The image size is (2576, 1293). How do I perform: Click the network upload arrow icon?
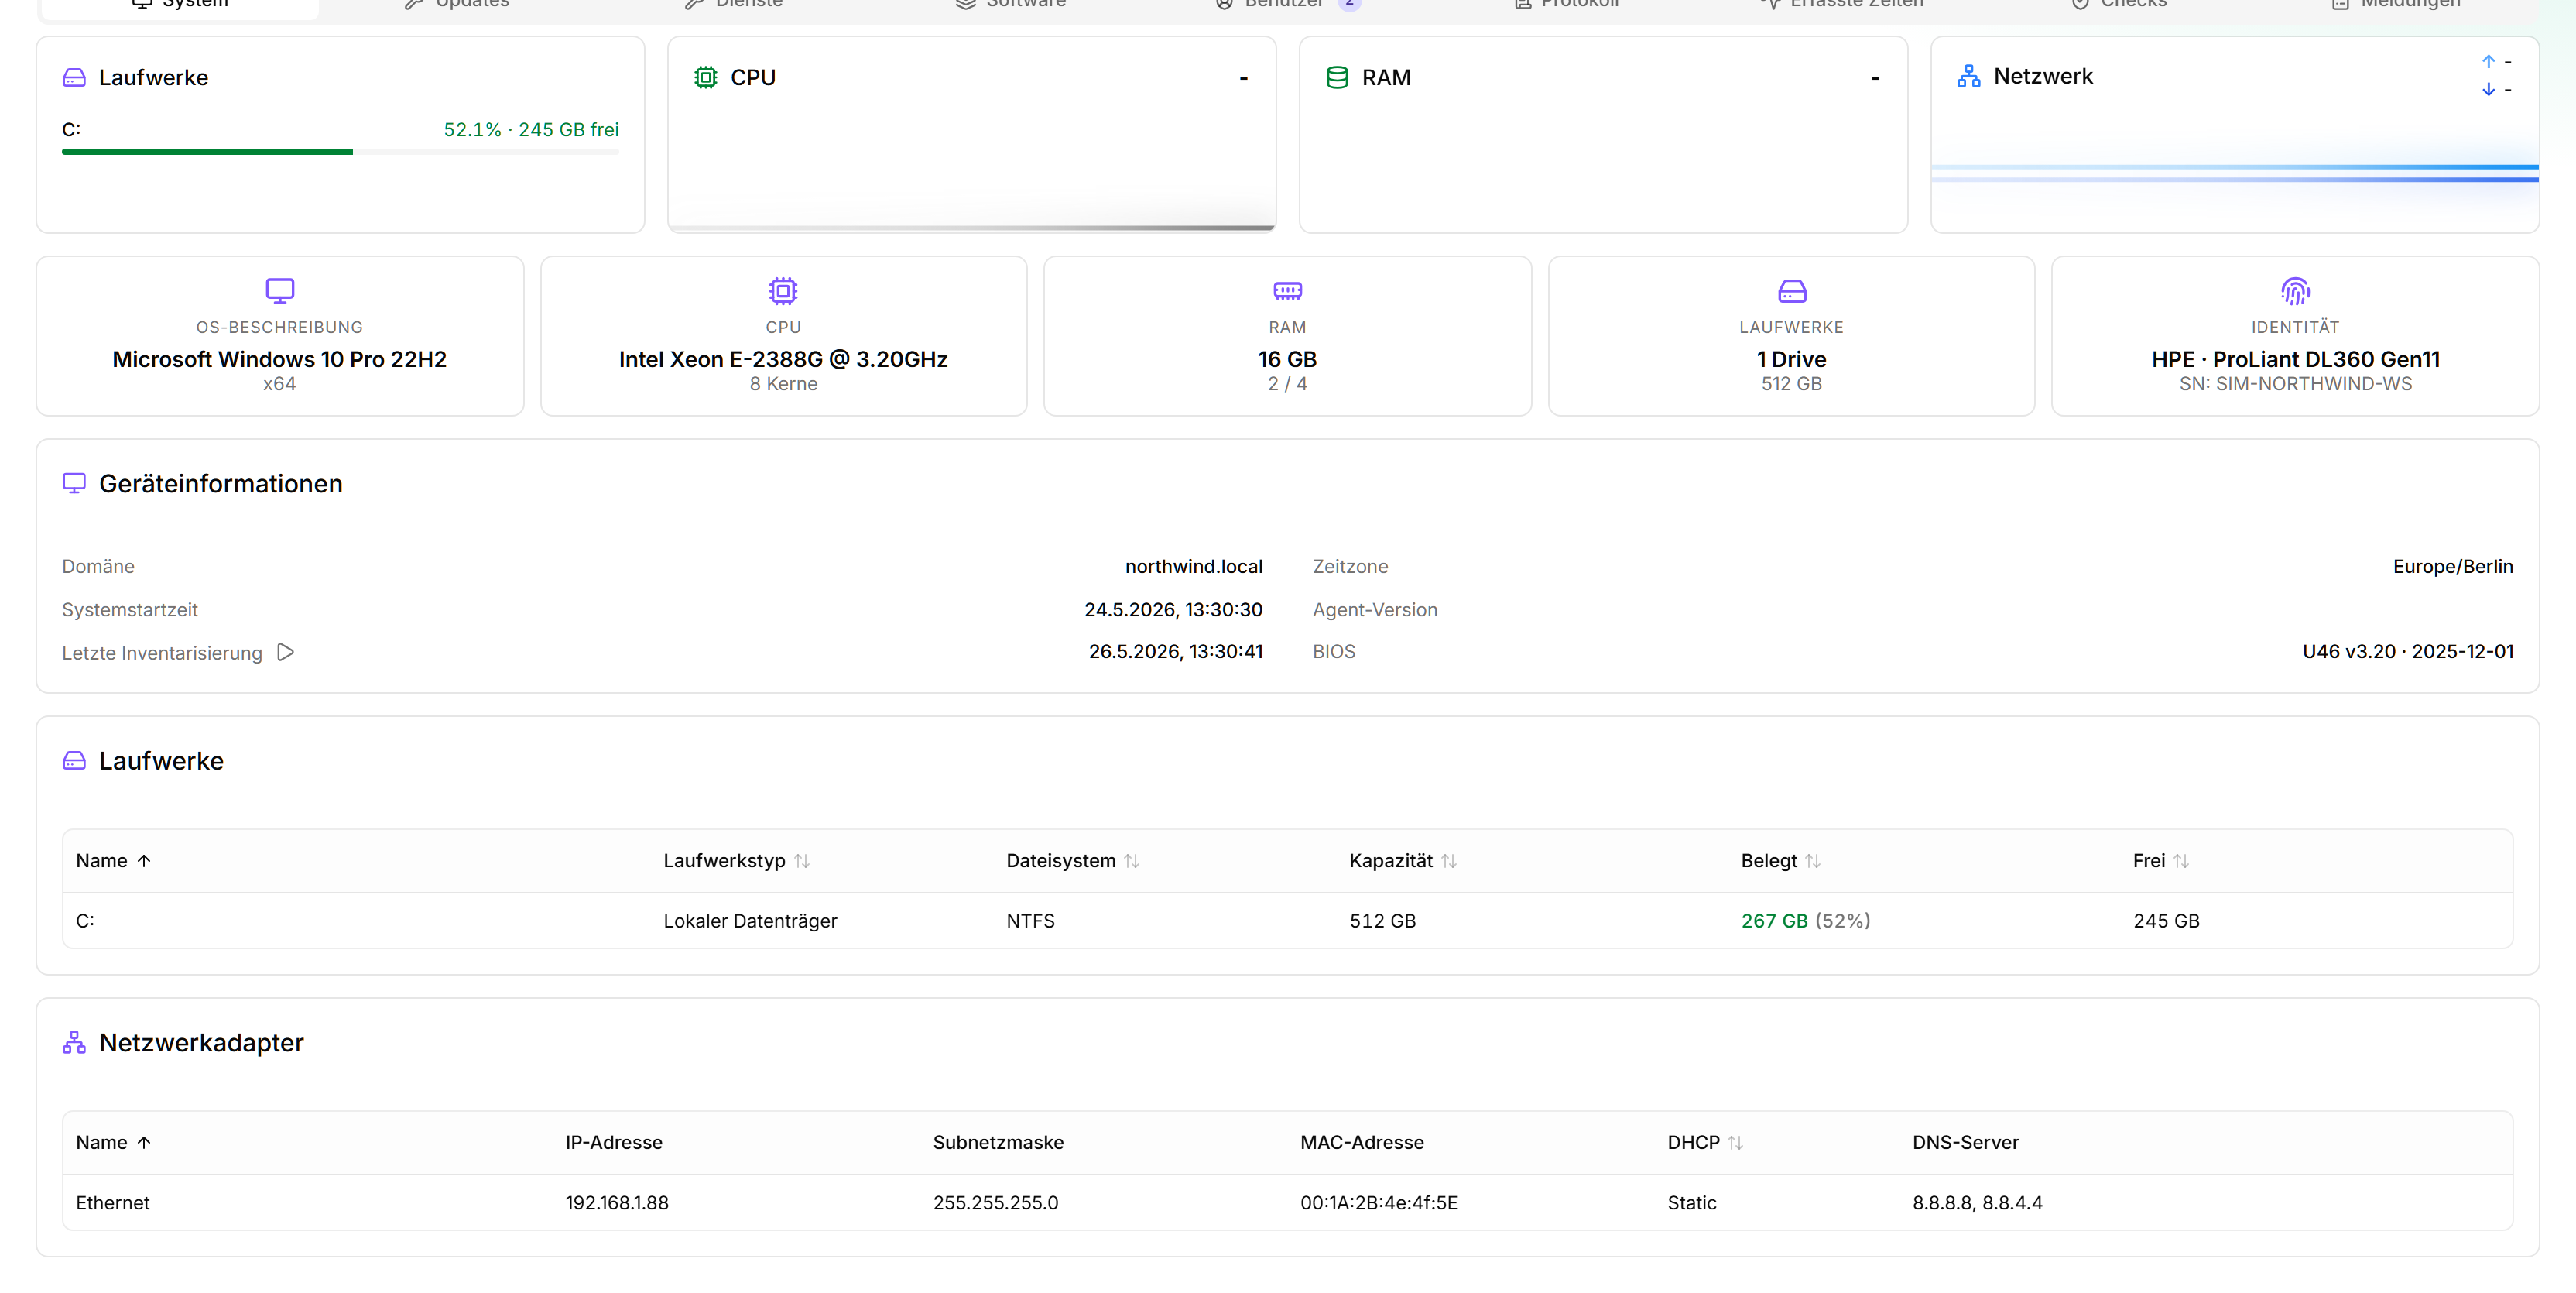[2488, 62]
